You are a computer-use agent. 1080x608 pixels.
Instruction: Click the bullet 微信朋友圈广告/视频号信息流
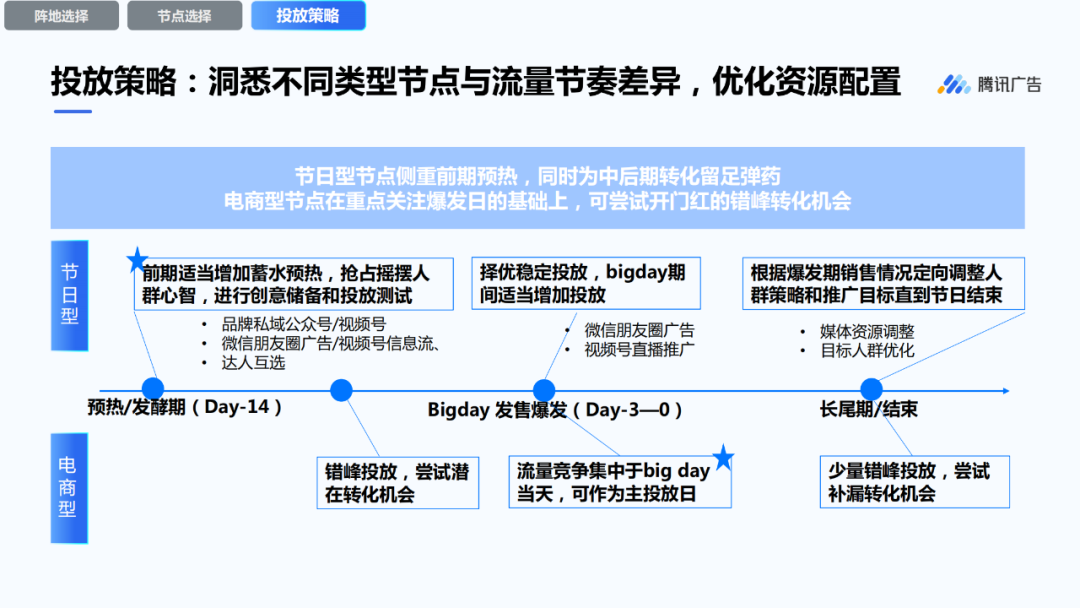click(x=331, y=344)
